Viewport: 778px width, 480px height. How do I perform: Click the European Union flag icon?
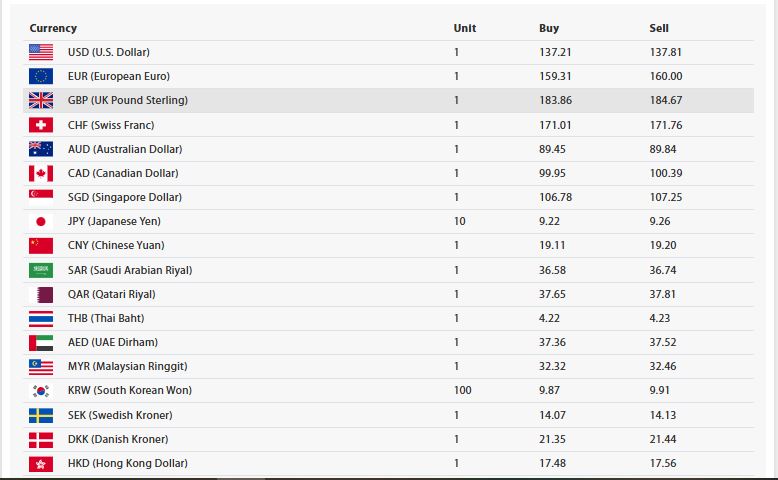(41, 76)
